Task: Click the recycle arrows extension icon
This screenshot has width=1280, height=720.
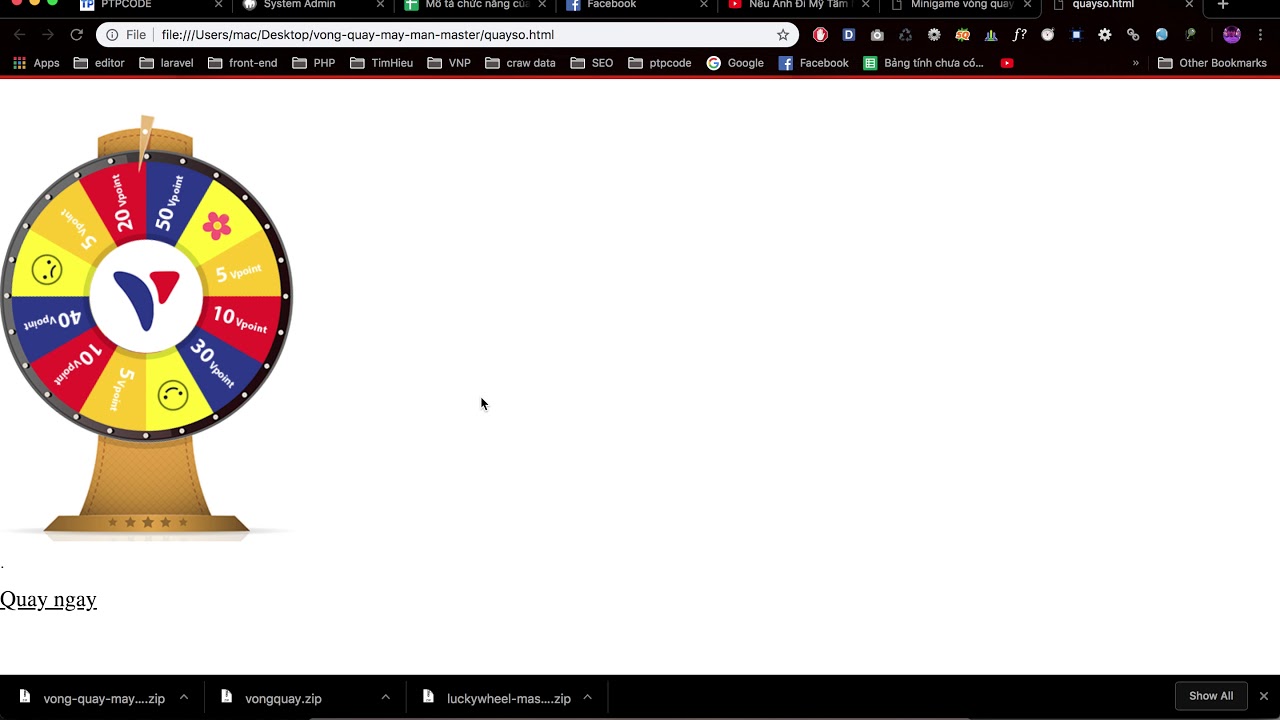Action: pyautogui.click(x=905, y=35)
